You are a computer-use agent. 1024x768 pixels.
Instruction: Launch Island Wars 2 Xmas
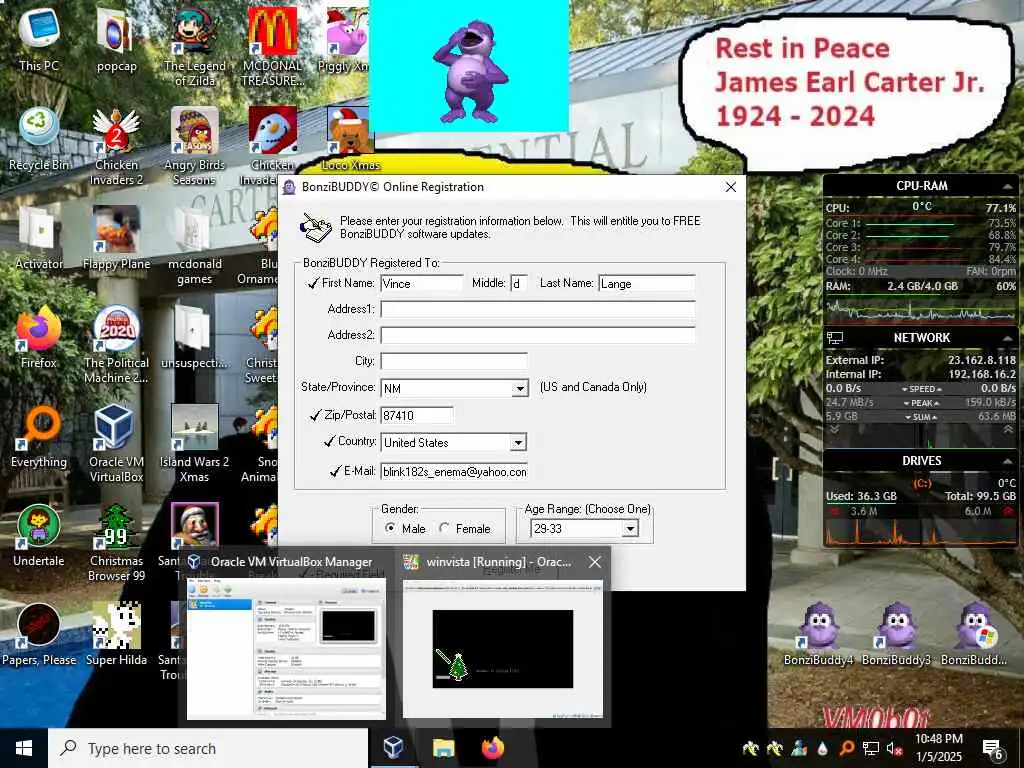[x=195, y=444]
